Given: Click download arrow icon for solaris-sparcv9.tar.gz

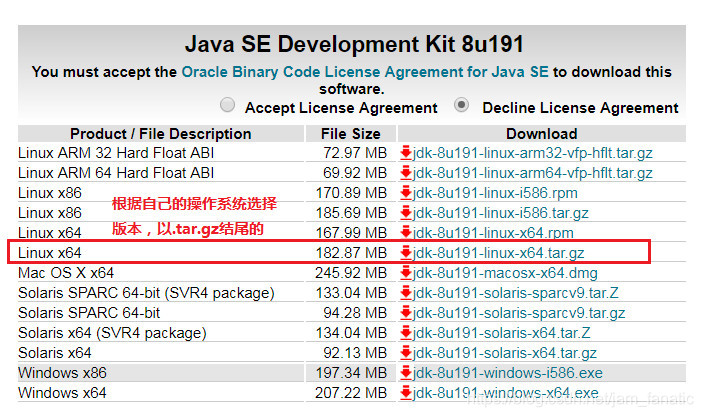Looking at the screenshot, I should coord(406,313).
